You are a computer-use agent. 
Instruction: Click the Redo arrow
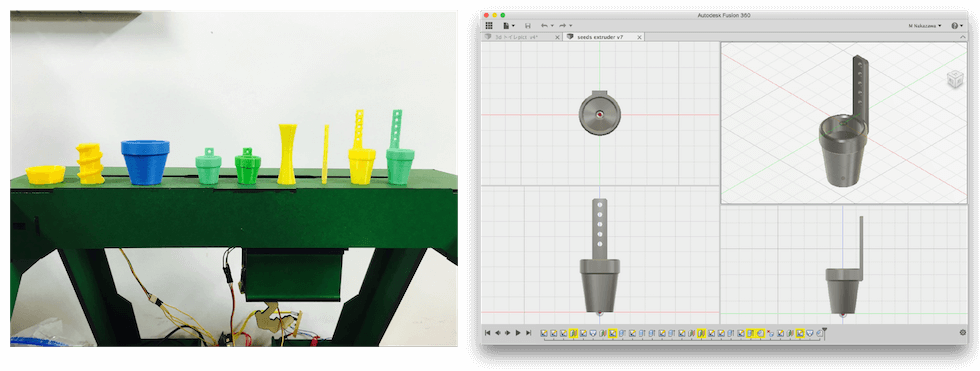pos(562,26)
